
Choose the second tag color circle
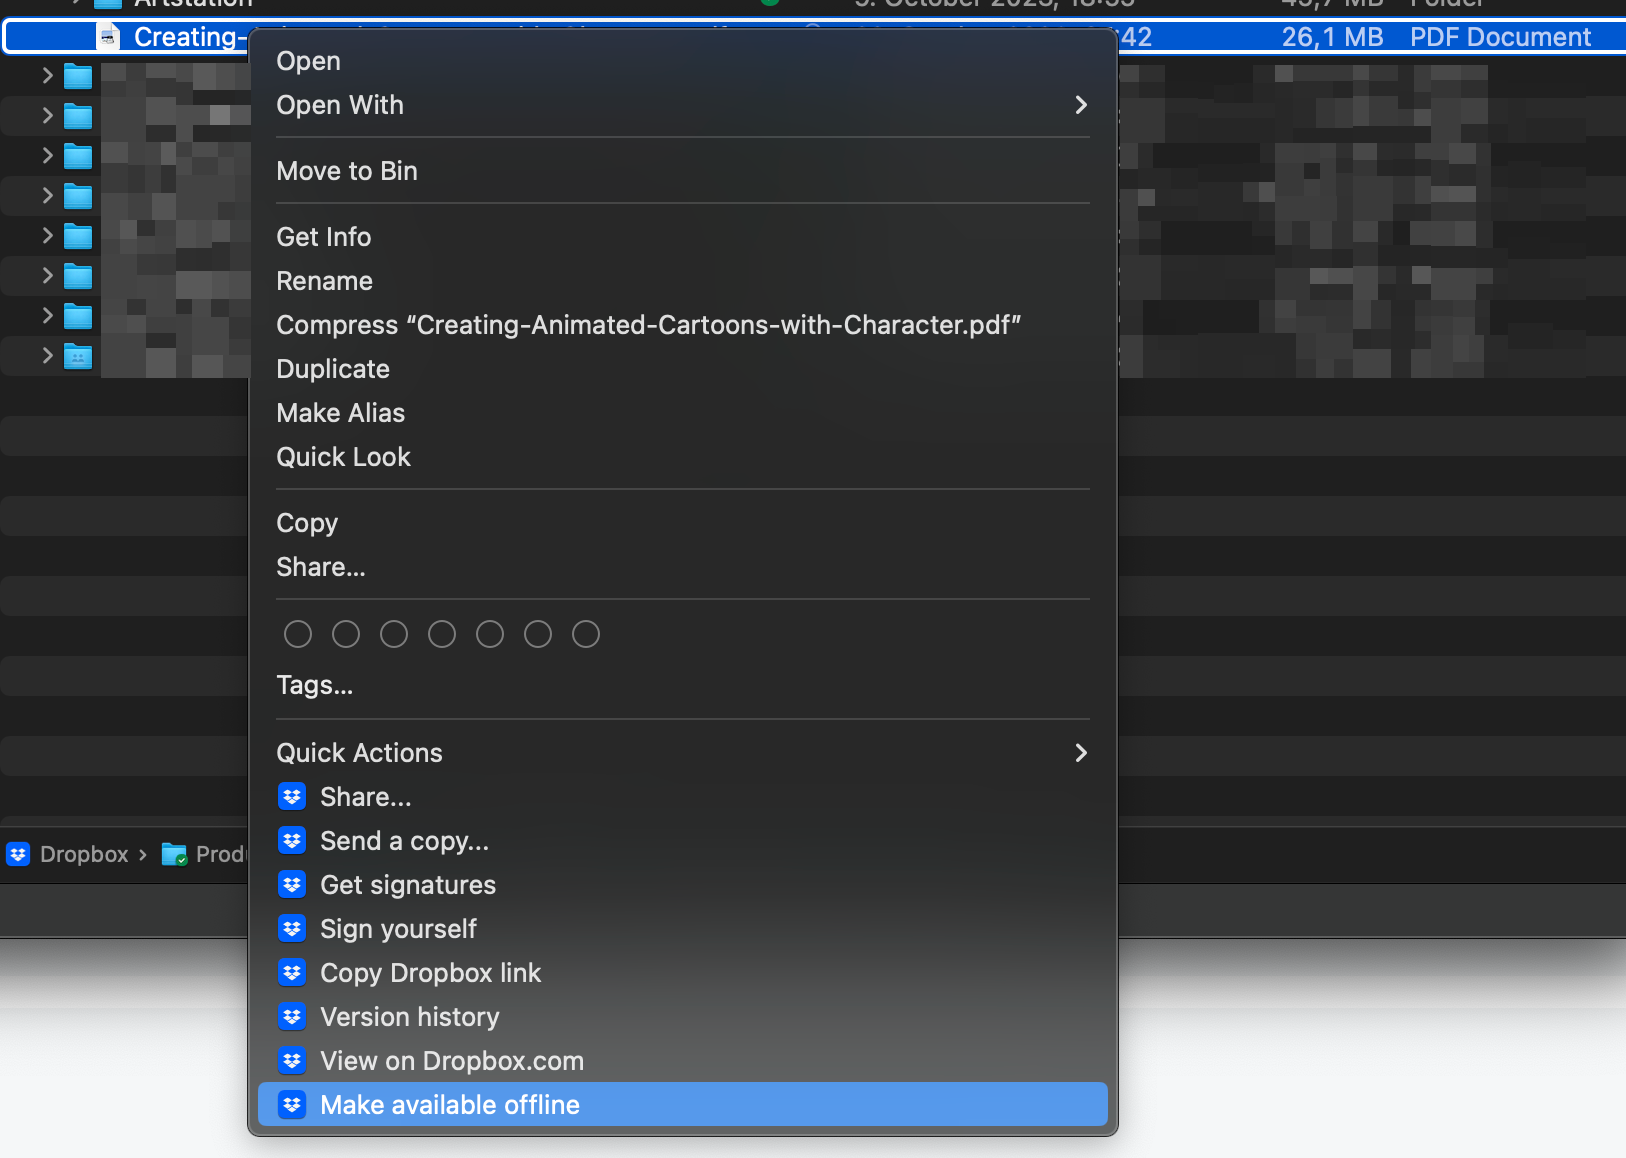346,634
